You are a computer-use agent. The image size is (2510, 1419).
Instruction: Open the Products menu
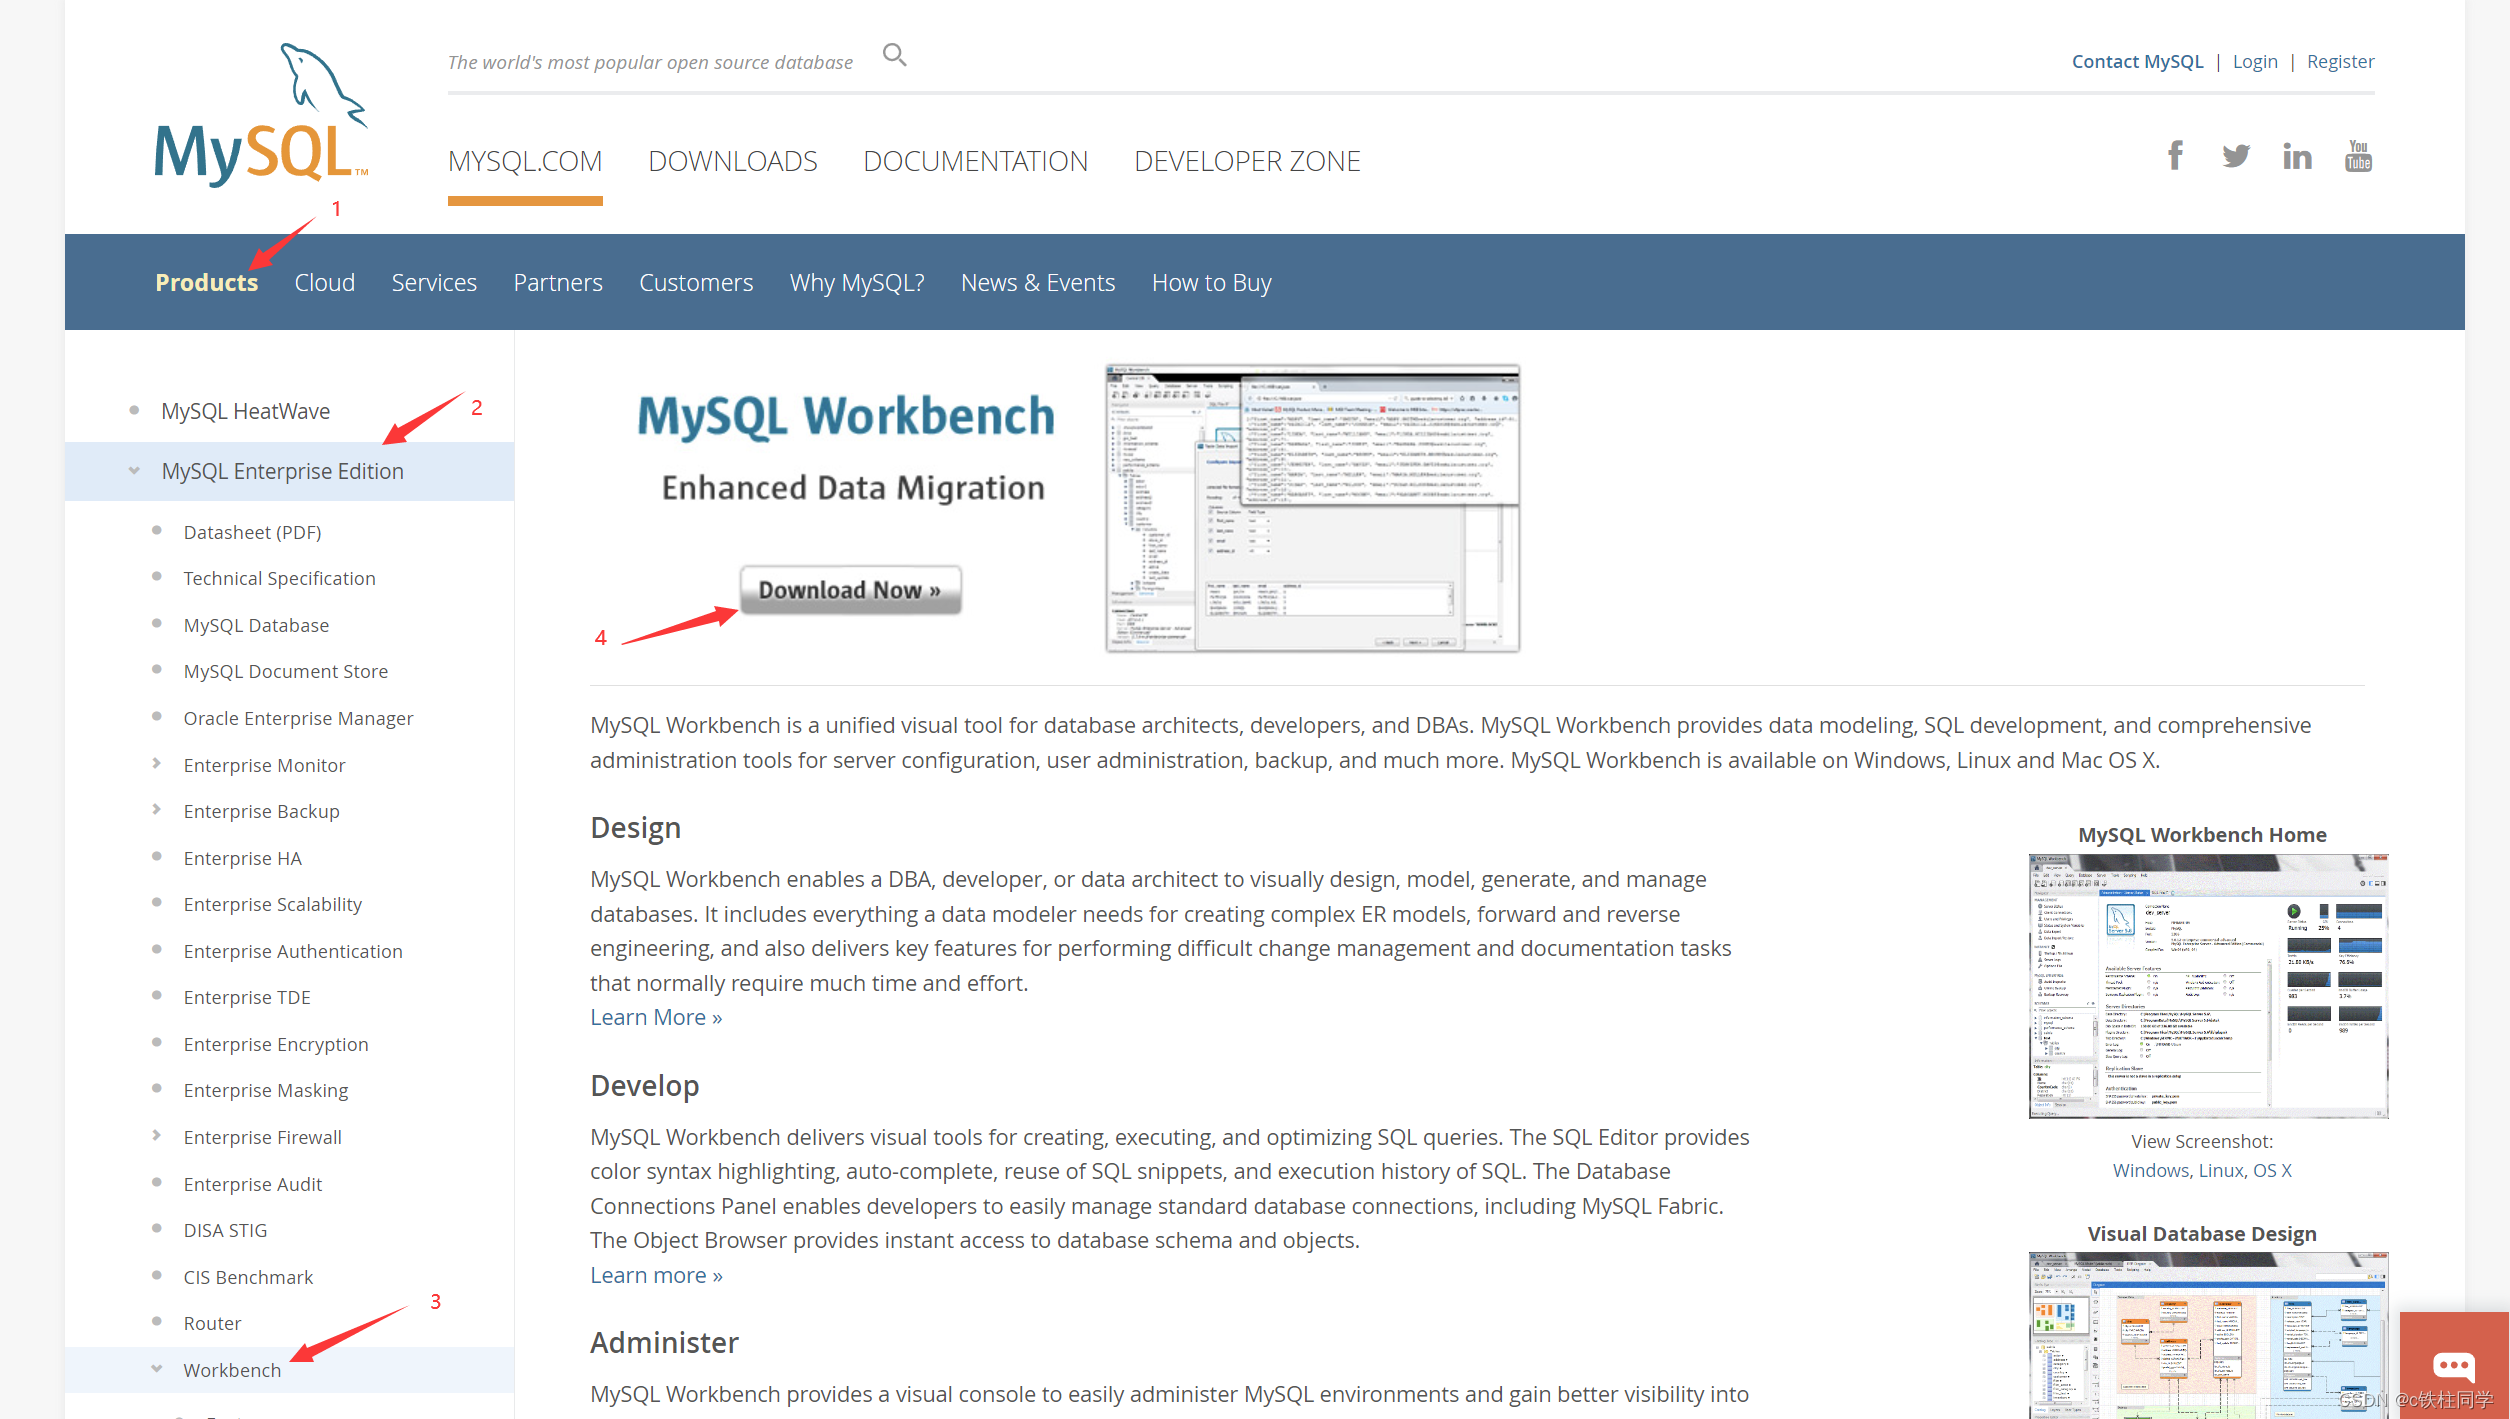pyautogui.click(x=207, y=282)
